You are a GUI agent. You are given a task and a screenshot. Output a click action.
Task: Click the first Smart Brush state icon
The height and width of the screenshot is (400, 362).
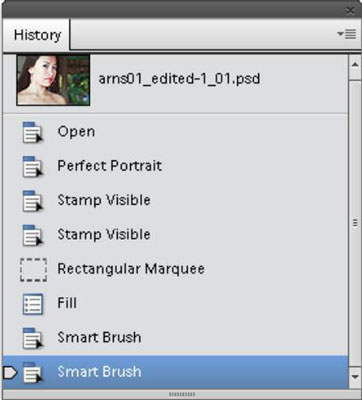pos(33,338)
